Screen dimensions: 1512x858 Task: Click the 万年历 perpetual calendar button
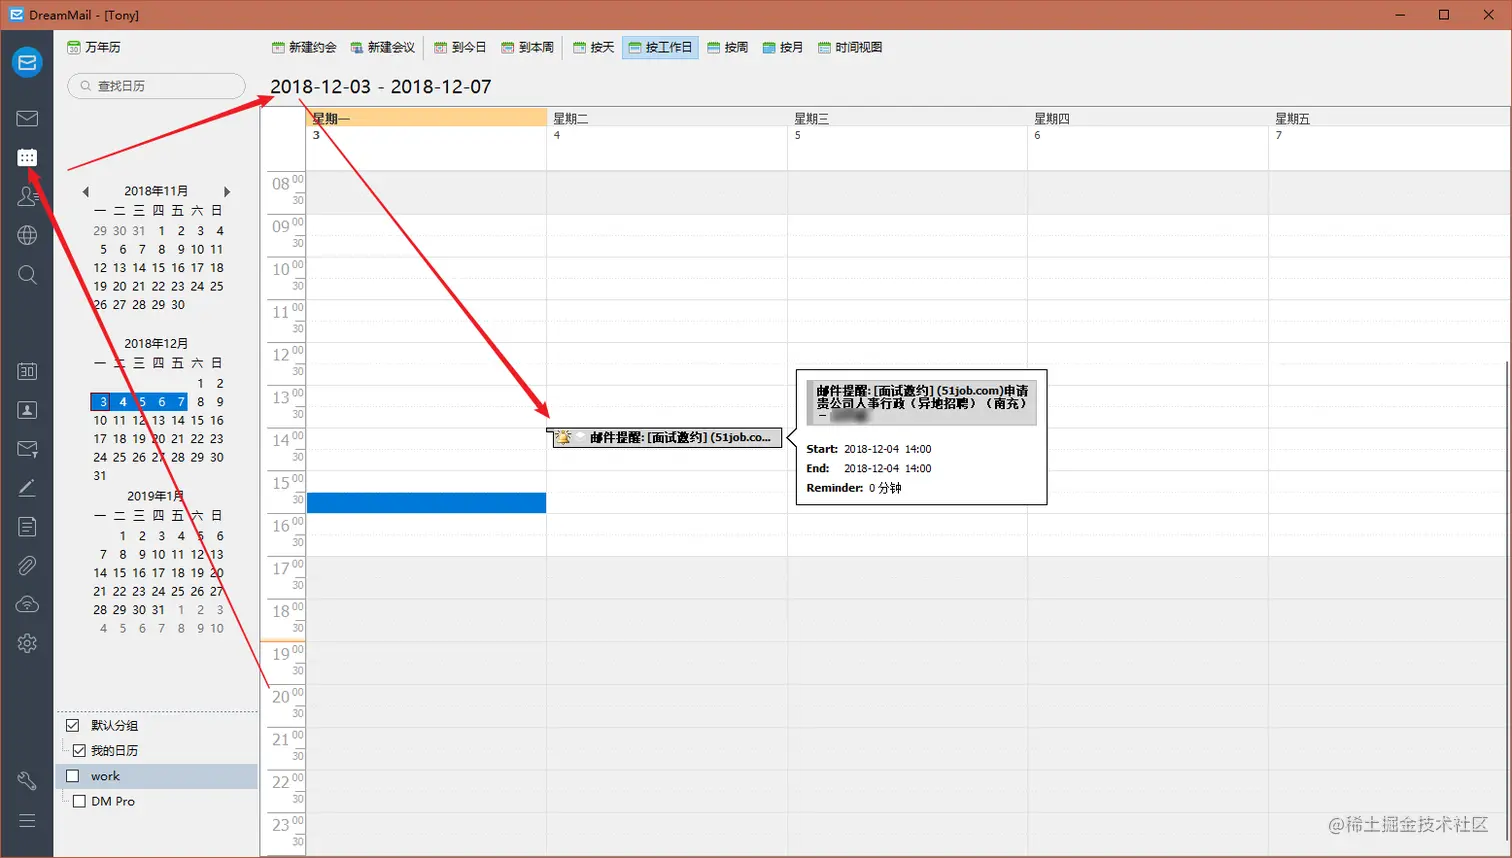94,47
